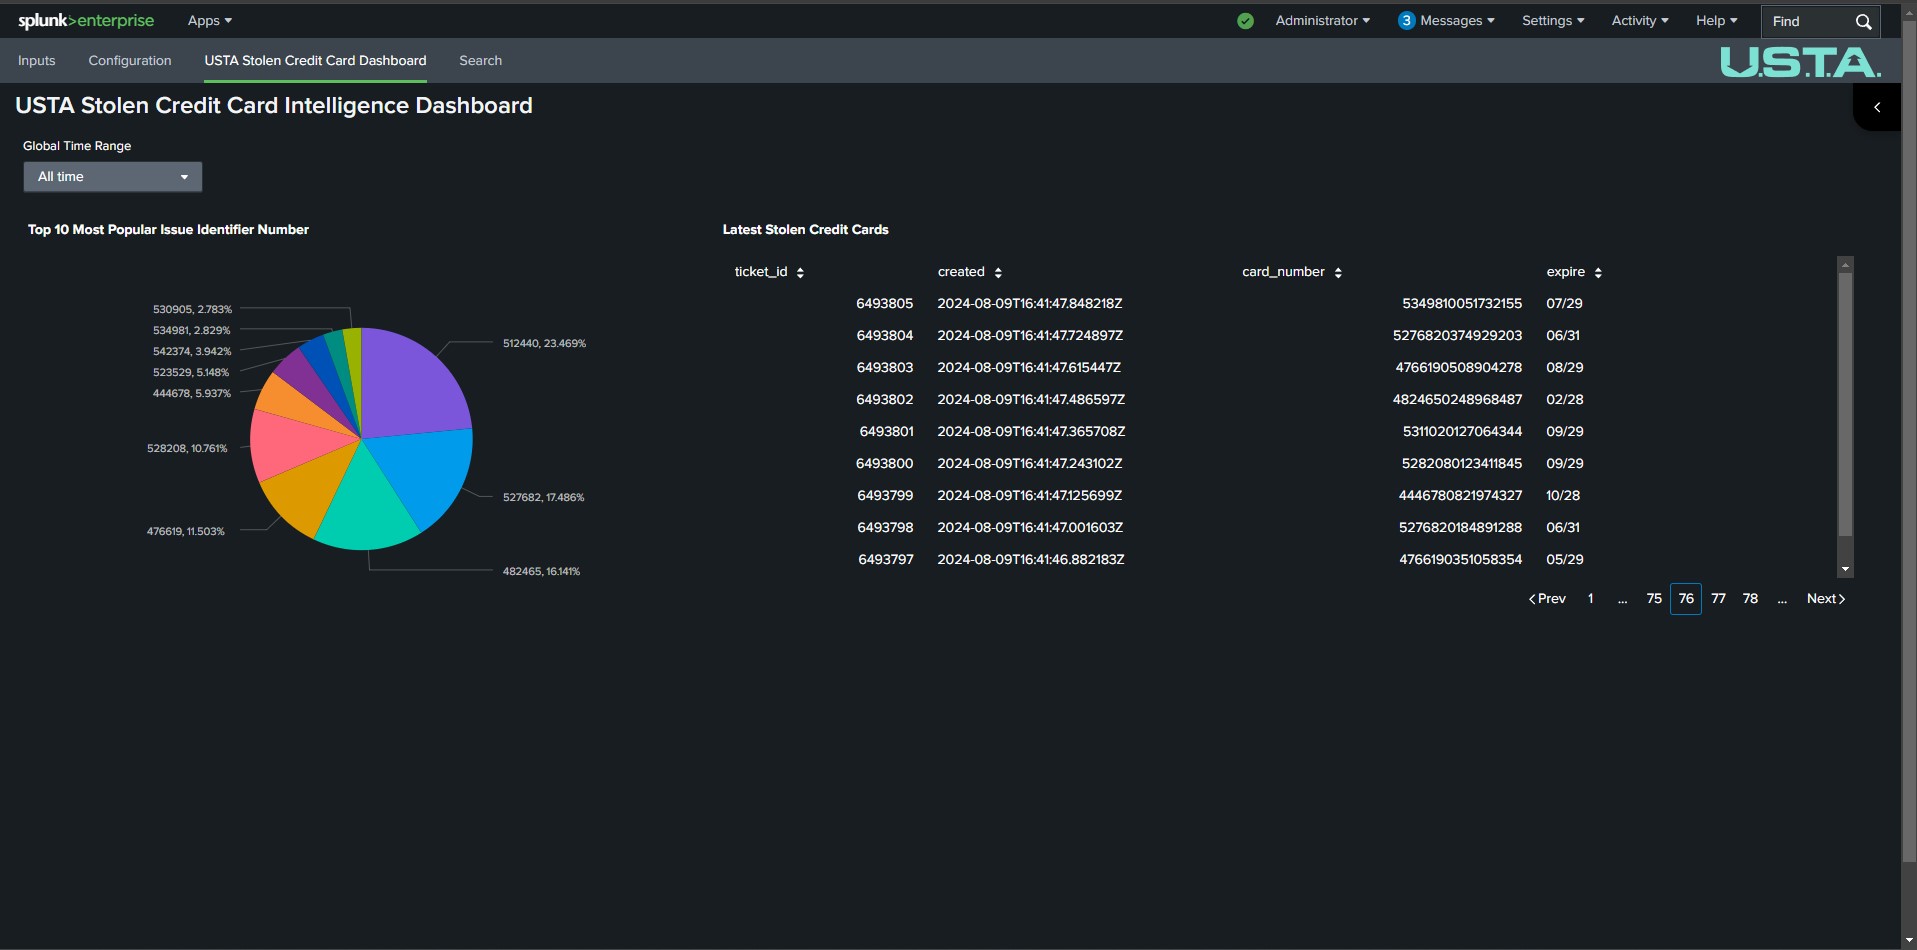Click pie label 444678, 5.937%
1917x950 pixels.
192,394
